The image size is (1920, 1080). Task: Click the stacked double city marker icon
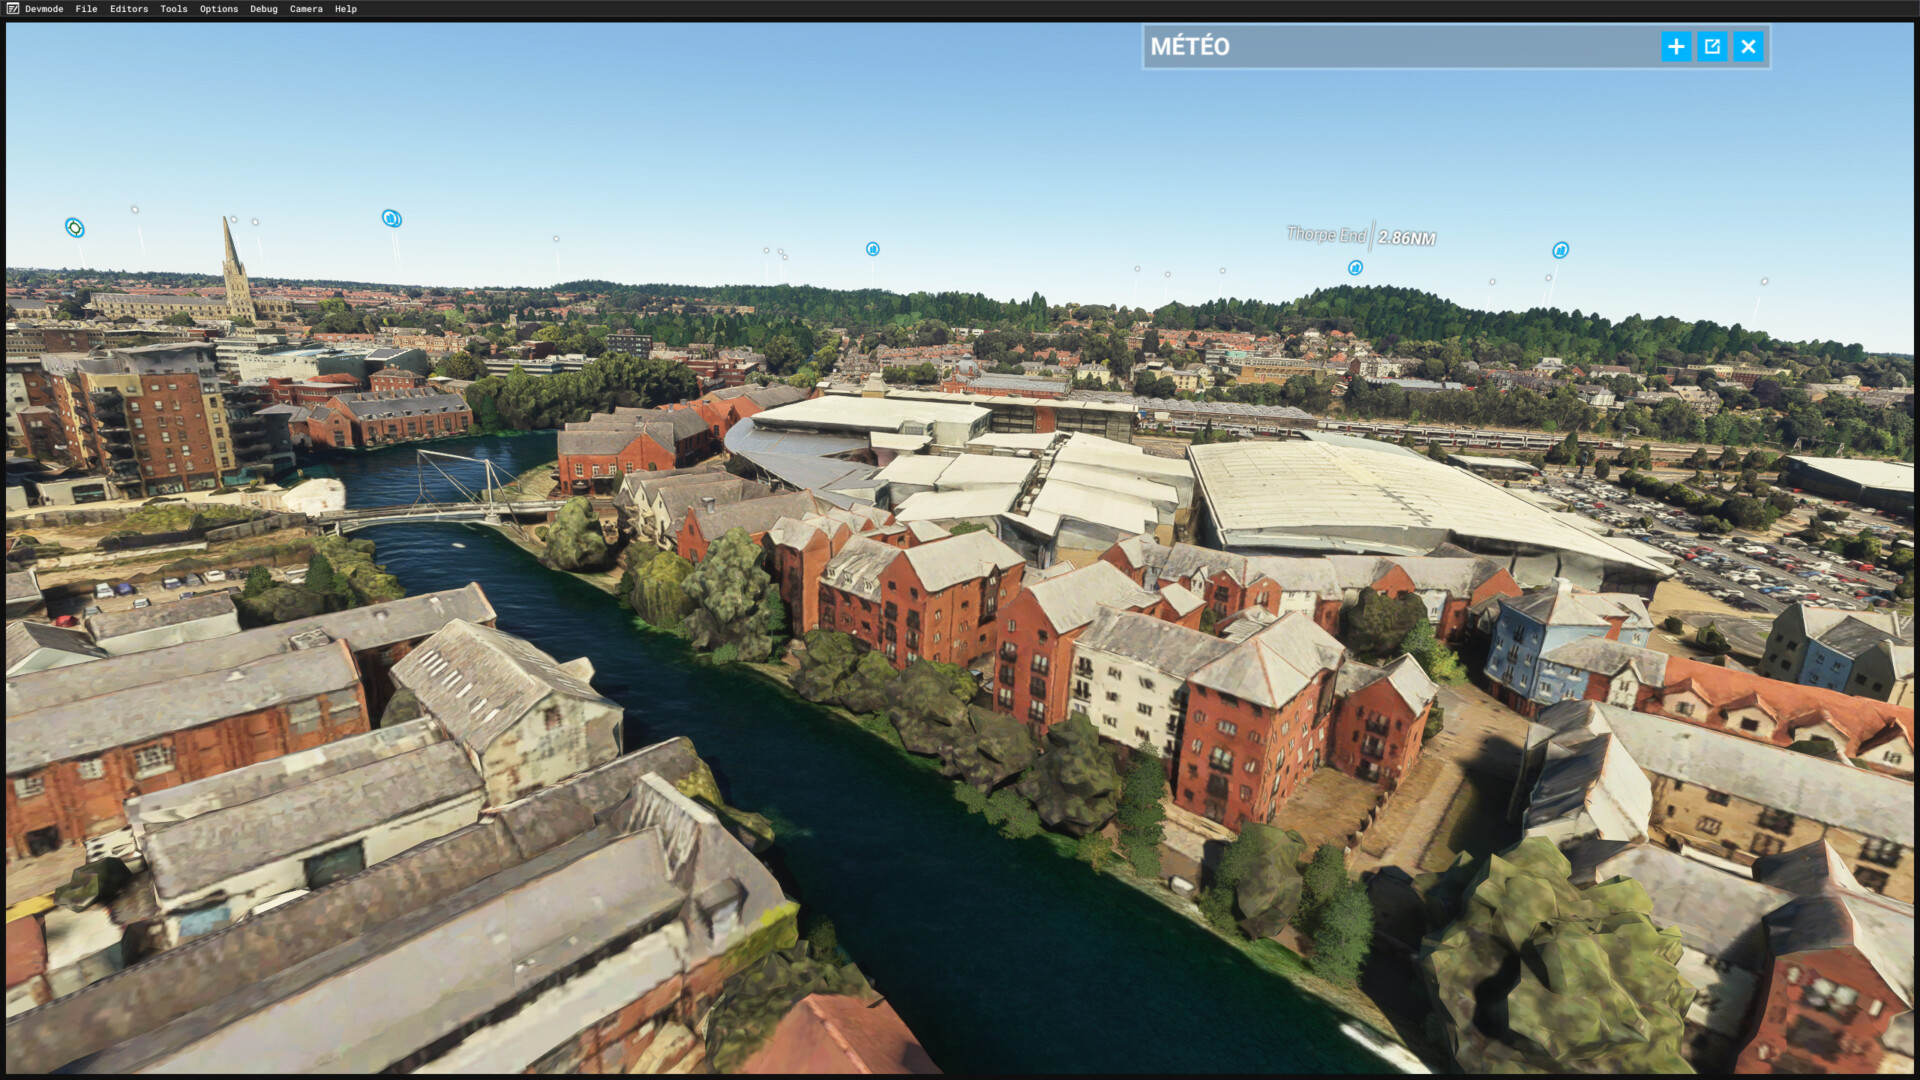(392, 218)
